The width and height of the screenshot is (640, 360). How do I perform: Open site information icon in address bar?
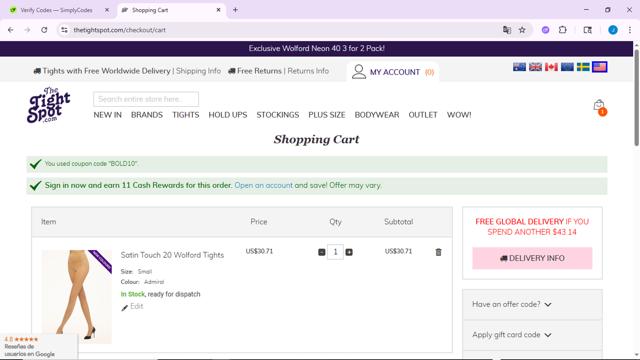tap(64, 30)
